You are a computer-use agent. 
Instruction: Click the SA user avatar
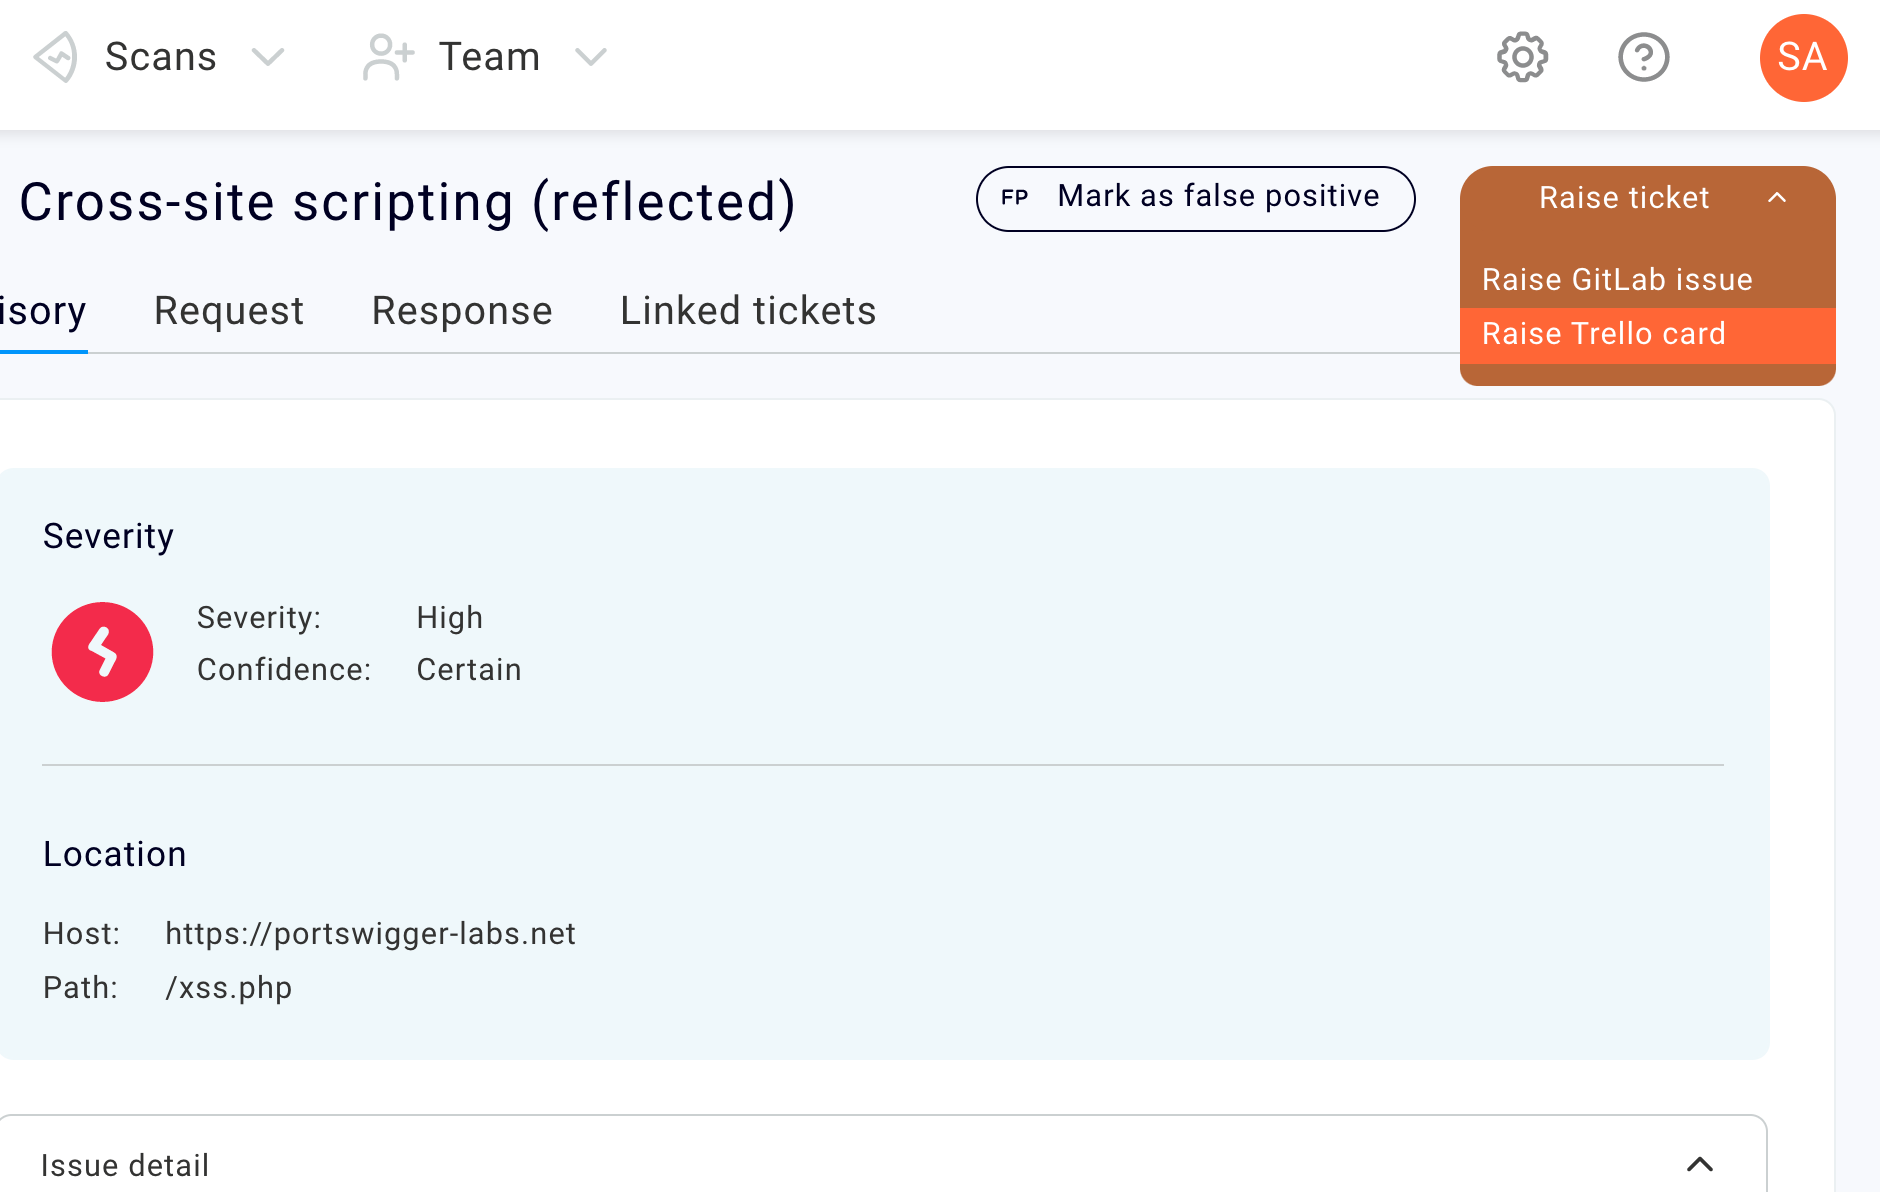pyautogui.click(x=1803, y=57)
